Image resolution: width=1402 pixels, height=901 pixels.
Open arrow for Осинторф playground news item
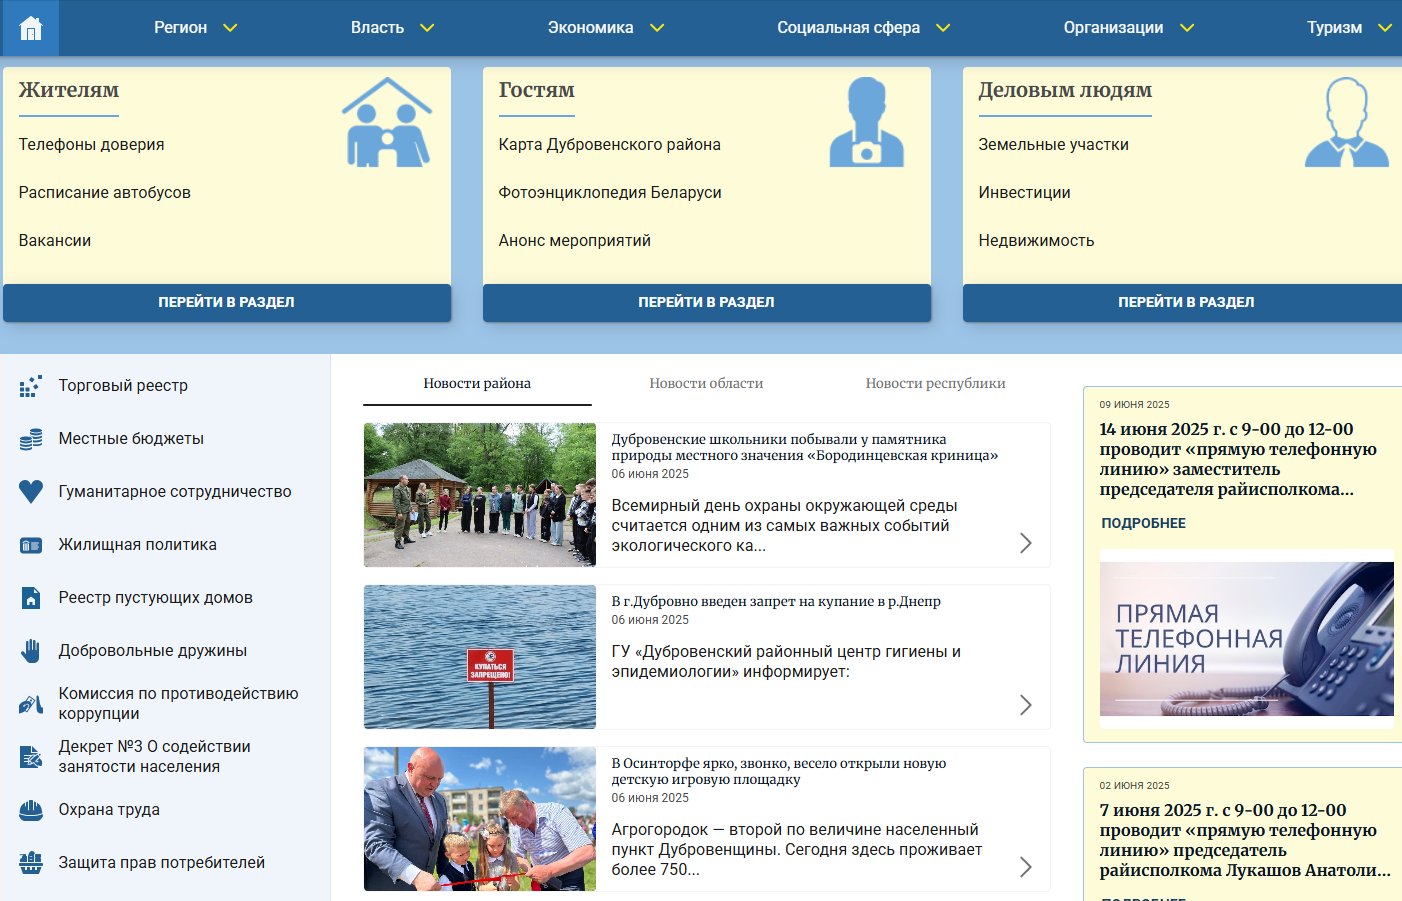[x=1025, y=867]
